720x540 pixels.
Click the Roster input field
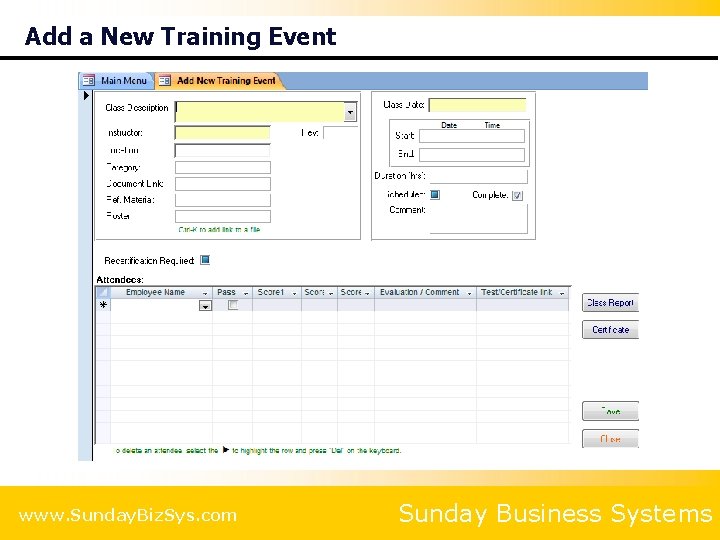223,216
